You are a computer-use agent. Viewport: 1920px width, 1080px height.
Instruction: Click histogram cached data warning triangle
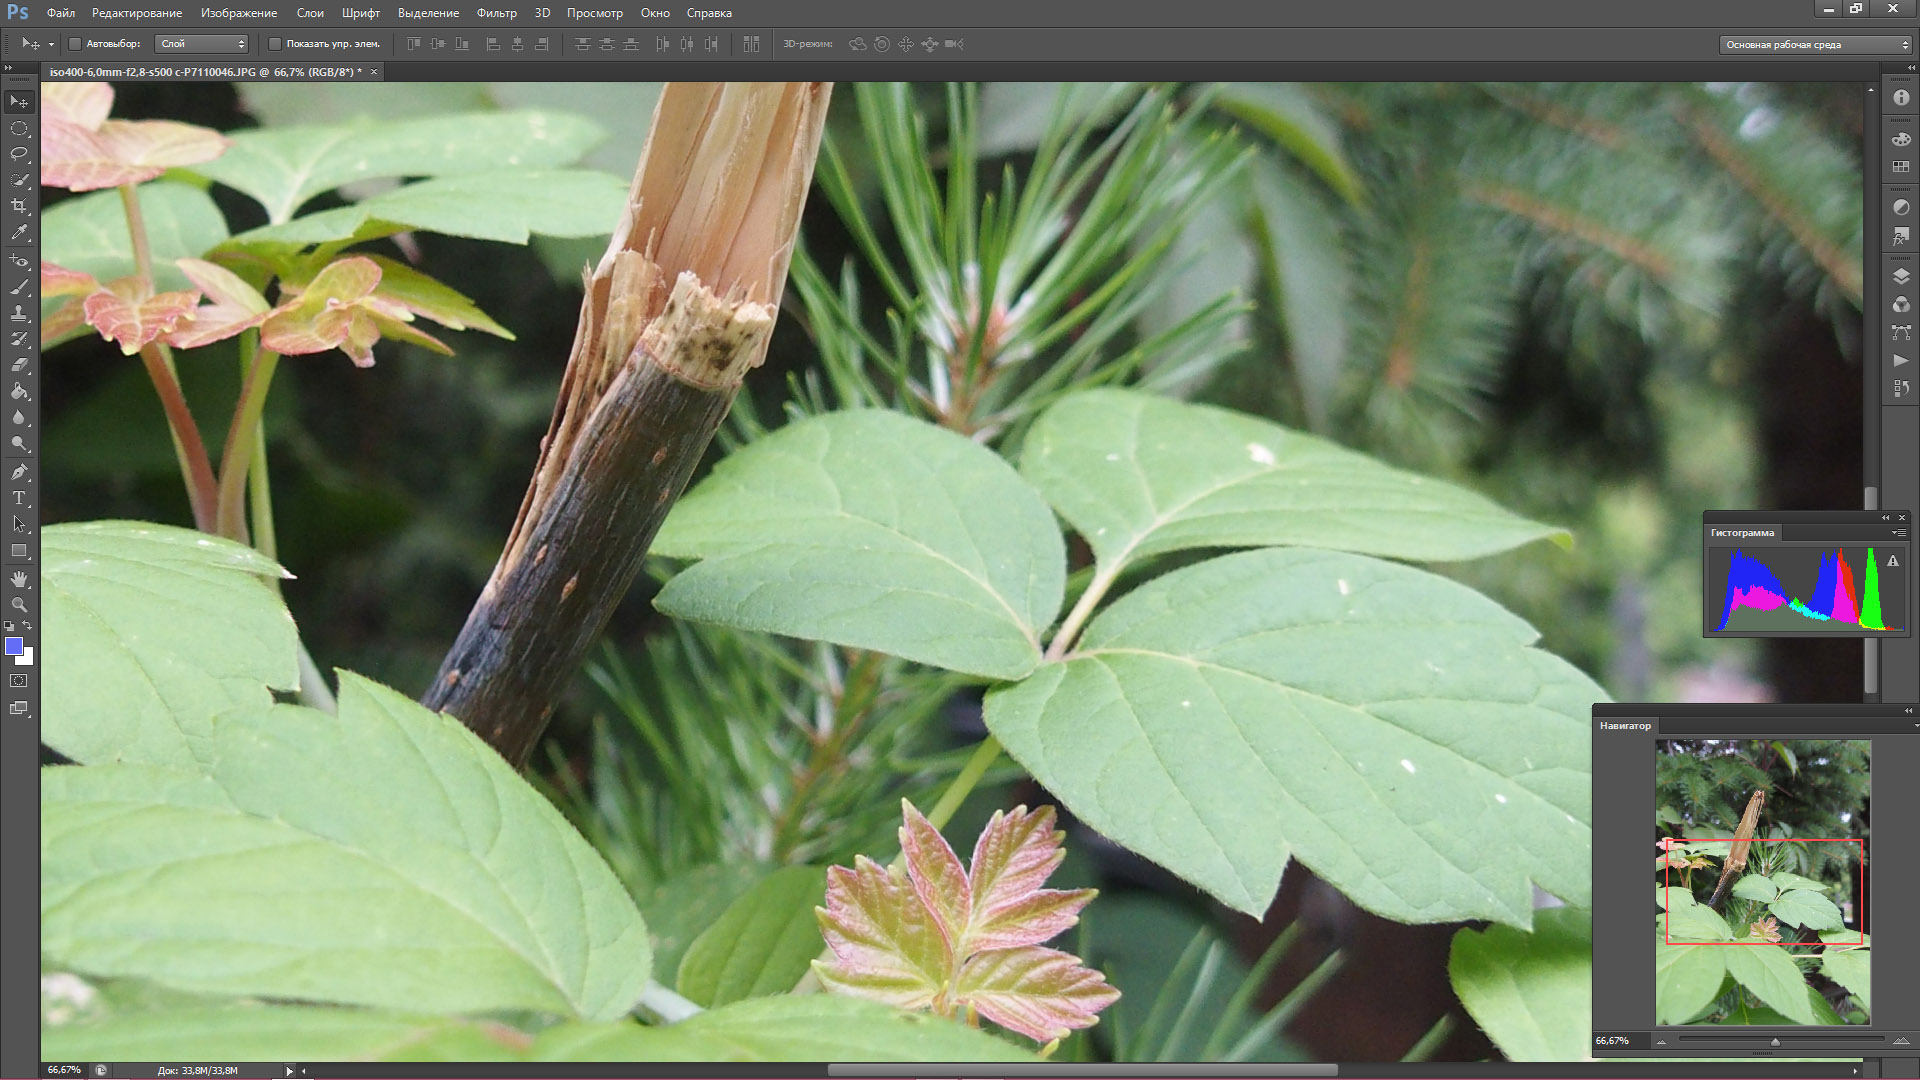[1892, 562]
